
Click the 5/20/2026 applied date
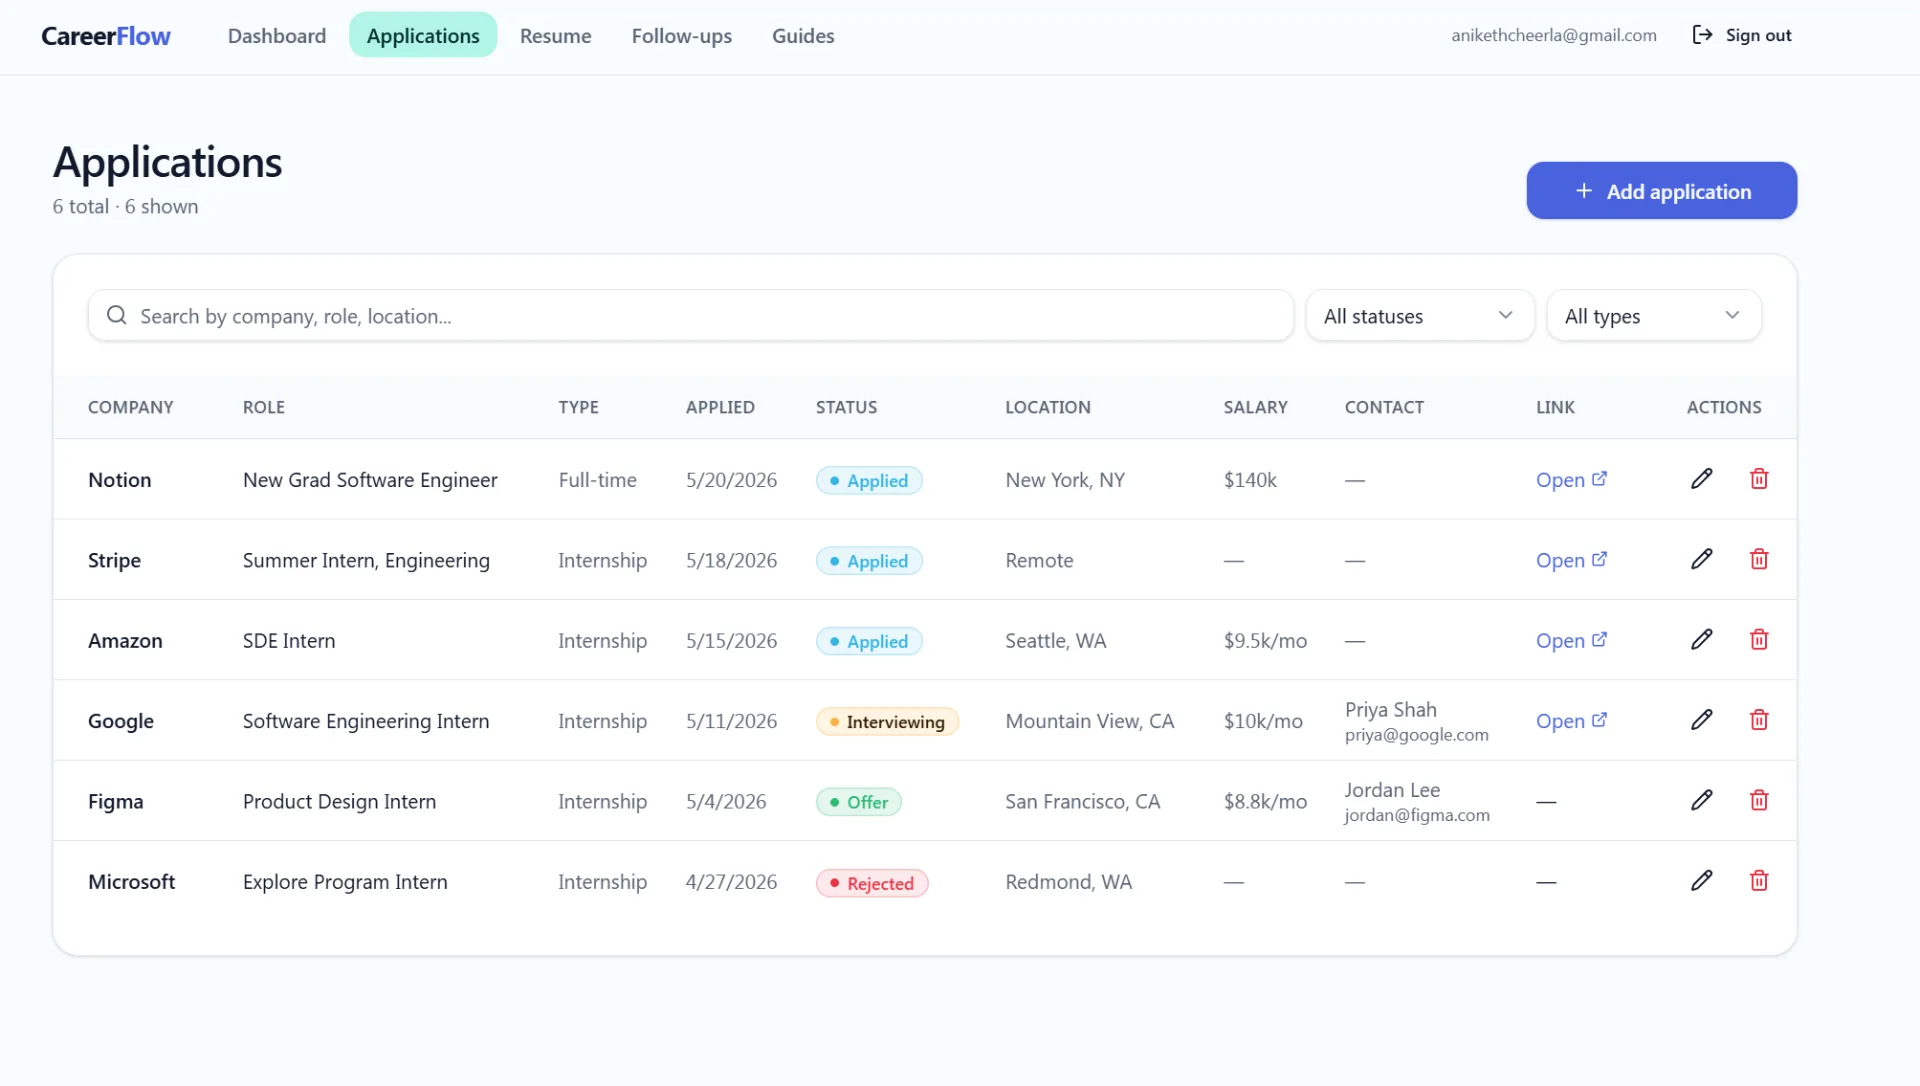731,480
